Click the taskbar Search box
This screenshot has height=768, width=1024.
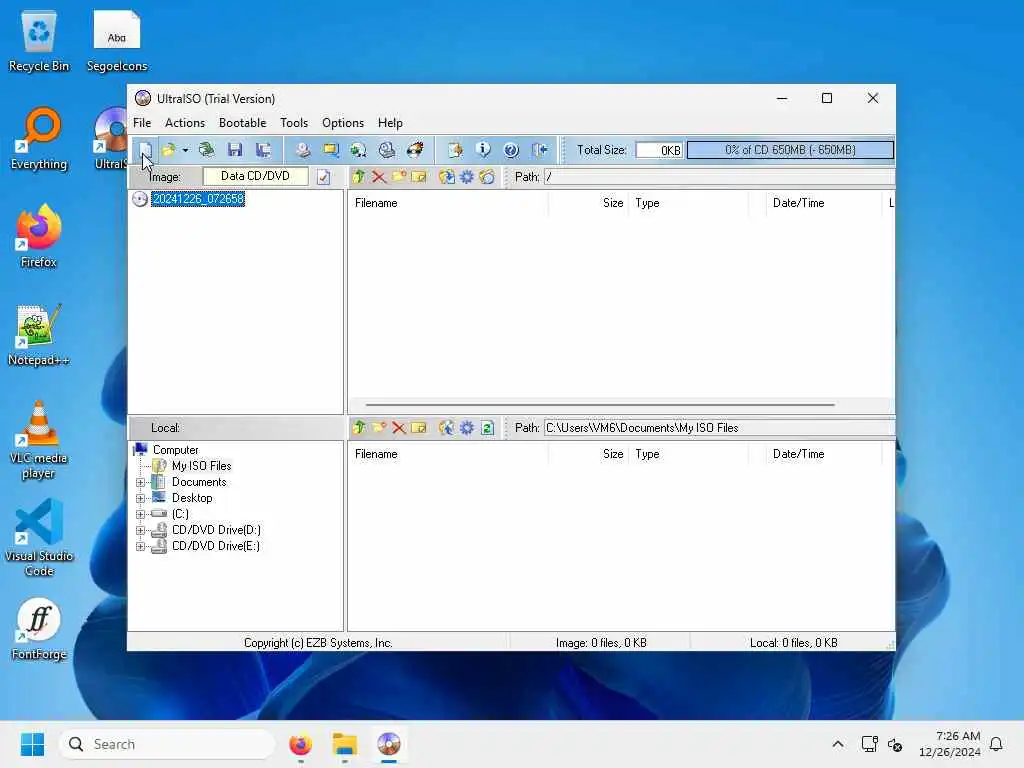(167, 744)
